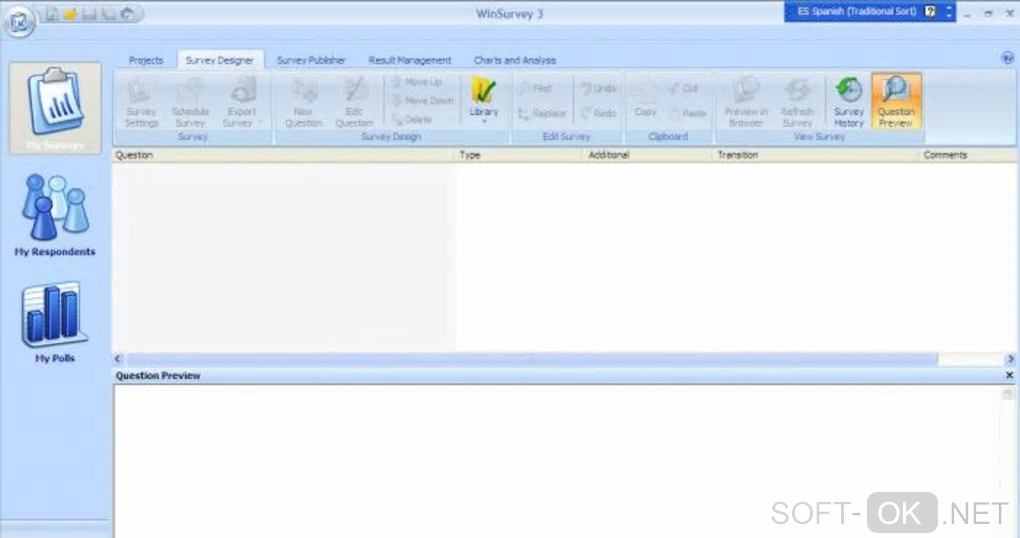Click Redo in Edit Survey group
The width and height of the screenshot is (1020, 538).
click(x=598, y=113)
